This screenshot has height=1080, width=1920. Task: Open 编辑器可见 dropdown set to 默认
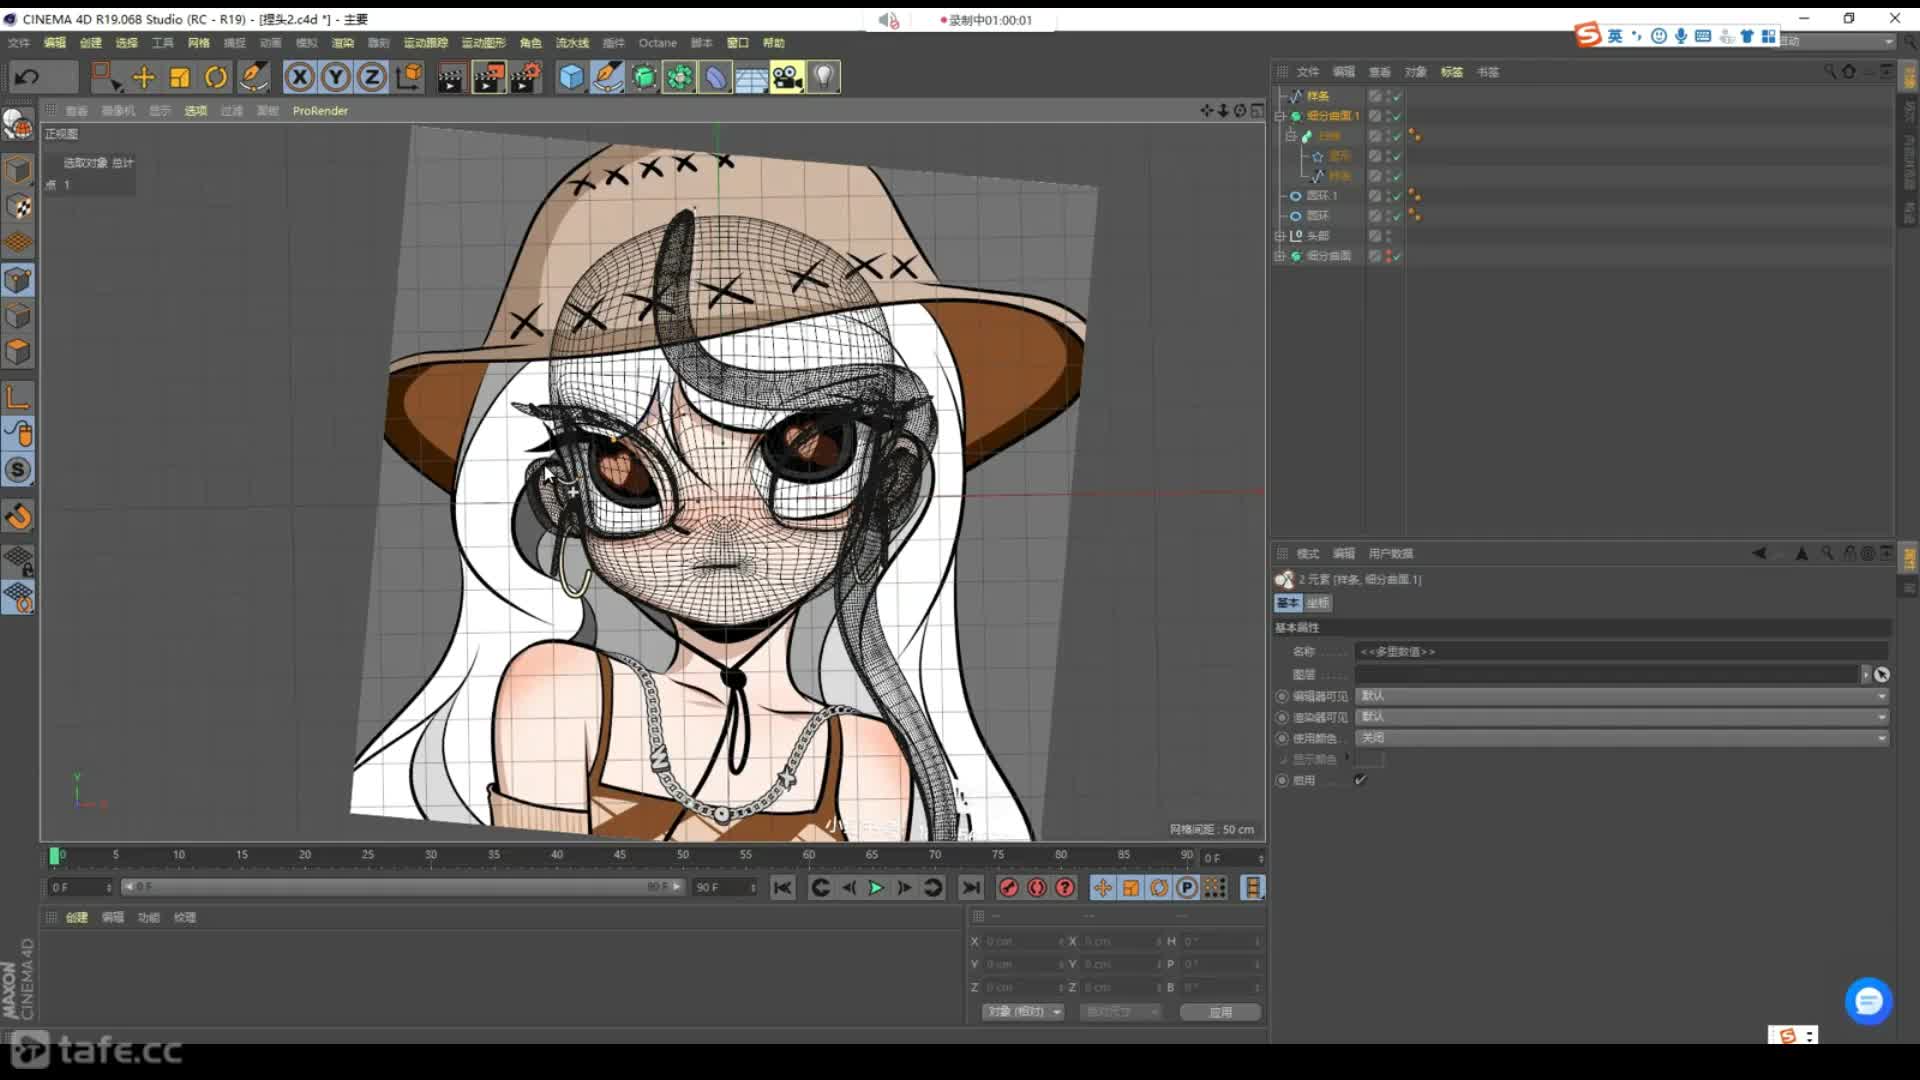point(1622,696)
